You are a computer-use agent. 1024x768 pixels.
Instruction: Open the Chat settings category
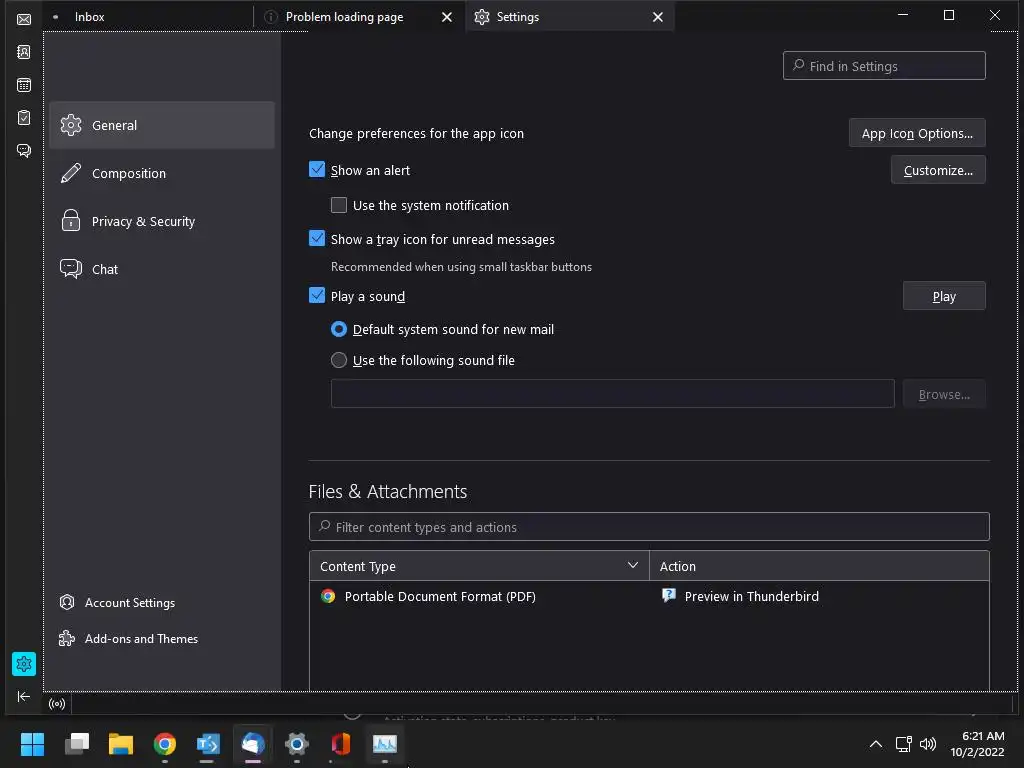pos(161,269)
